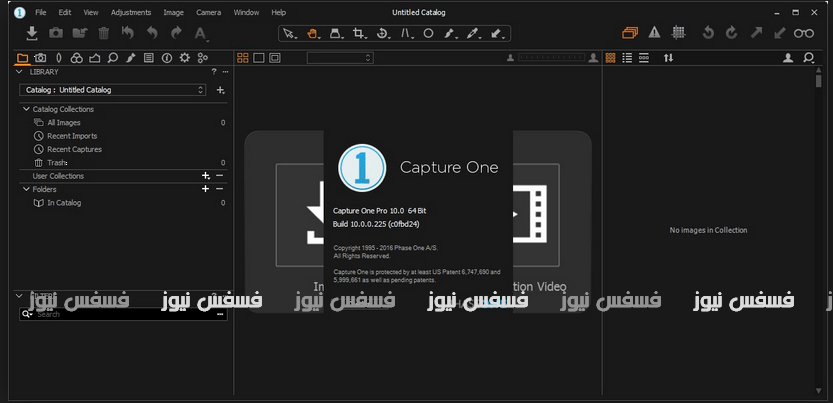This screenshot has width=833, height=403.
Task: Click the Reset adjustments double-arrow icon
Action: point(128,33)
